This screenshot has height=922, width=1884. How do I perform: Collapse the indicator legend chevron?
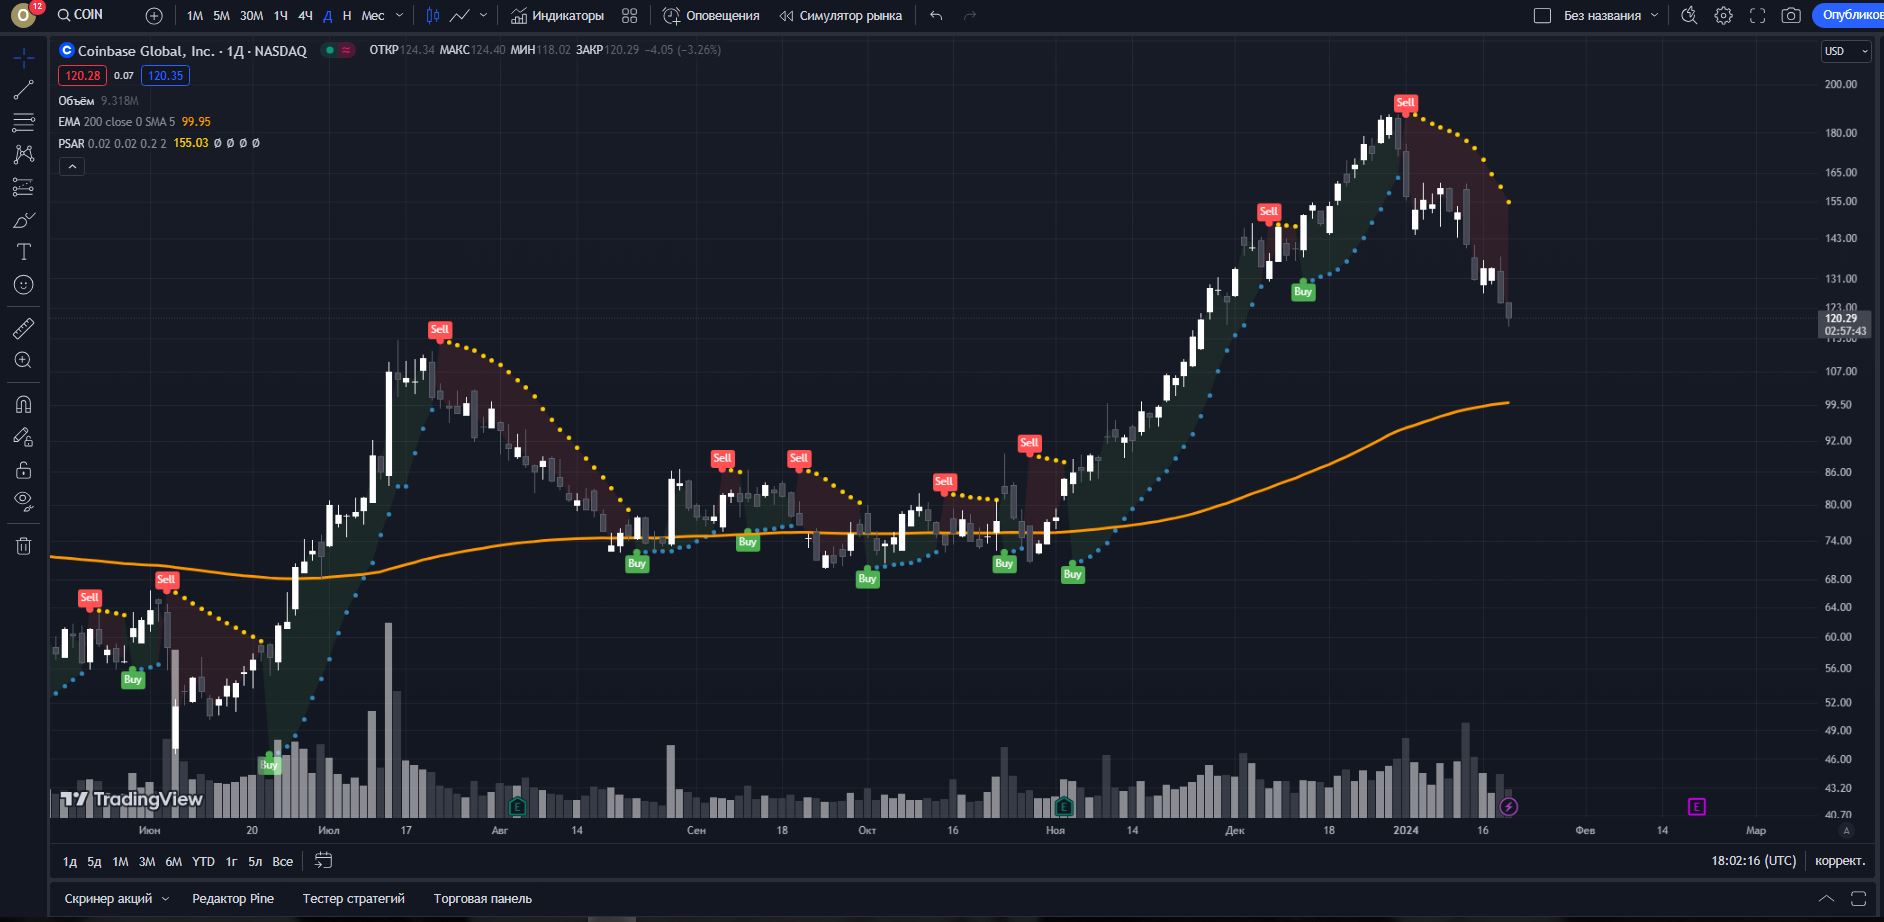pos(72,167)
